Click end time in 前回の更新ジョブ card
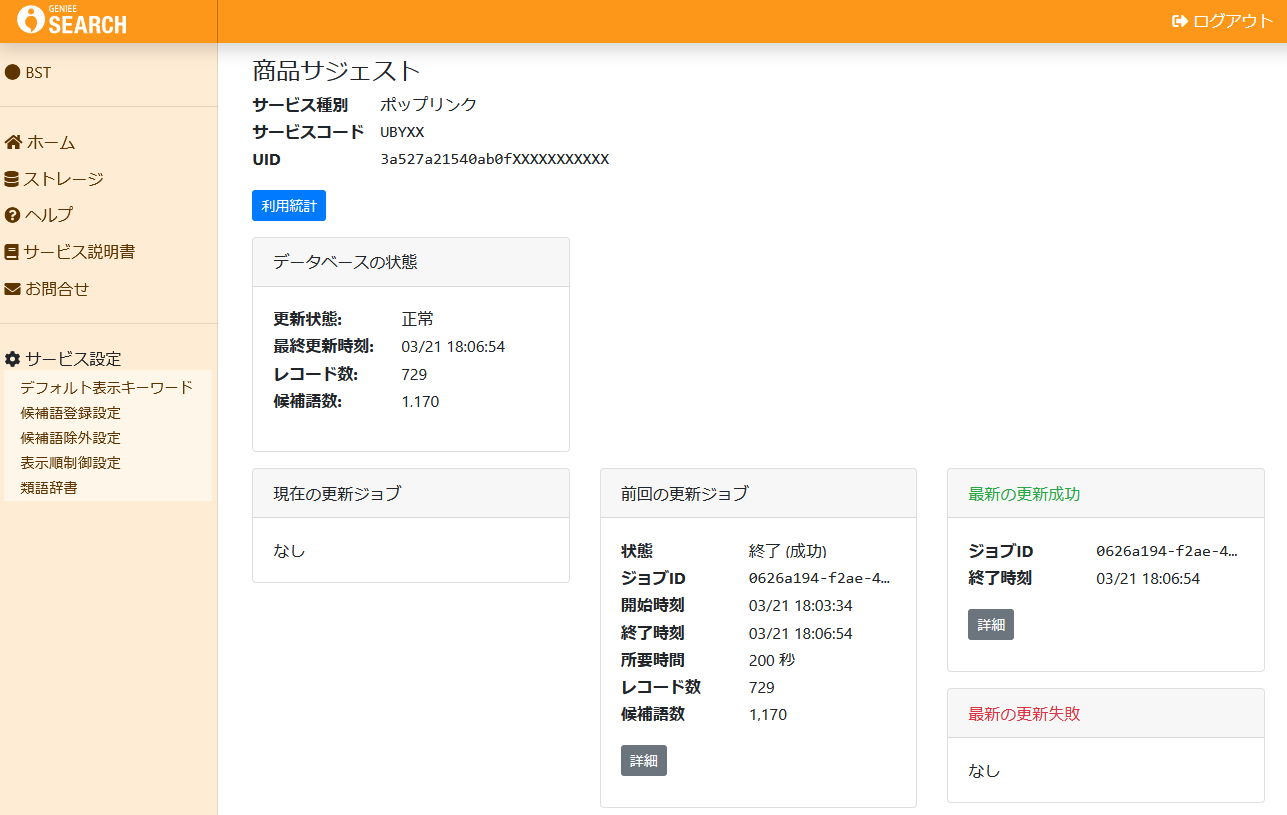The height and width of the screenshot is (815, 1287). 801,633
